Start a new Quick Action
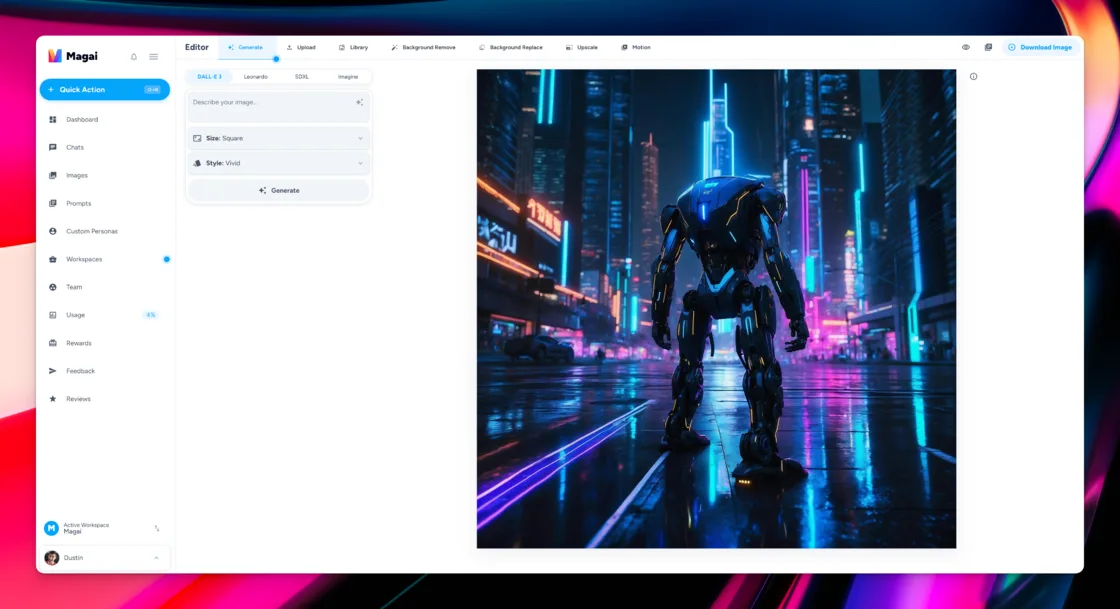The width and height of the screenshot is (1120, 609). [104, 89]
